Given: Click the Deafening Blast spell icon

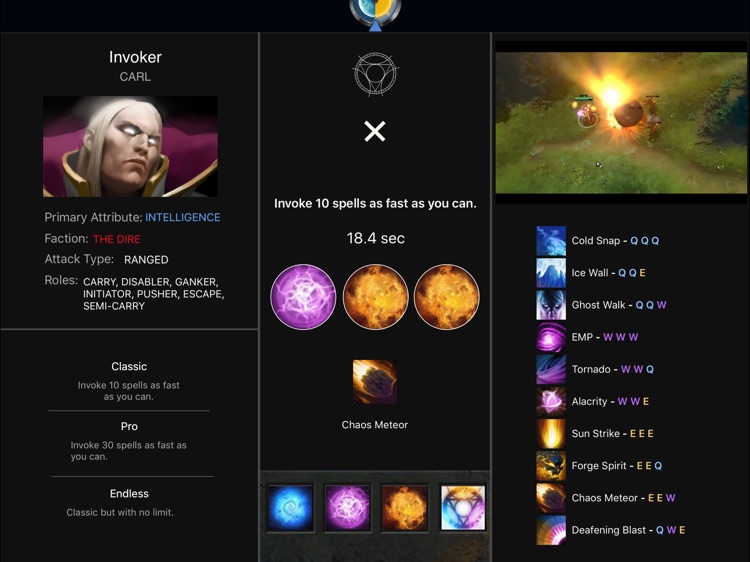Looking at the screenshot, I should 551,530.
